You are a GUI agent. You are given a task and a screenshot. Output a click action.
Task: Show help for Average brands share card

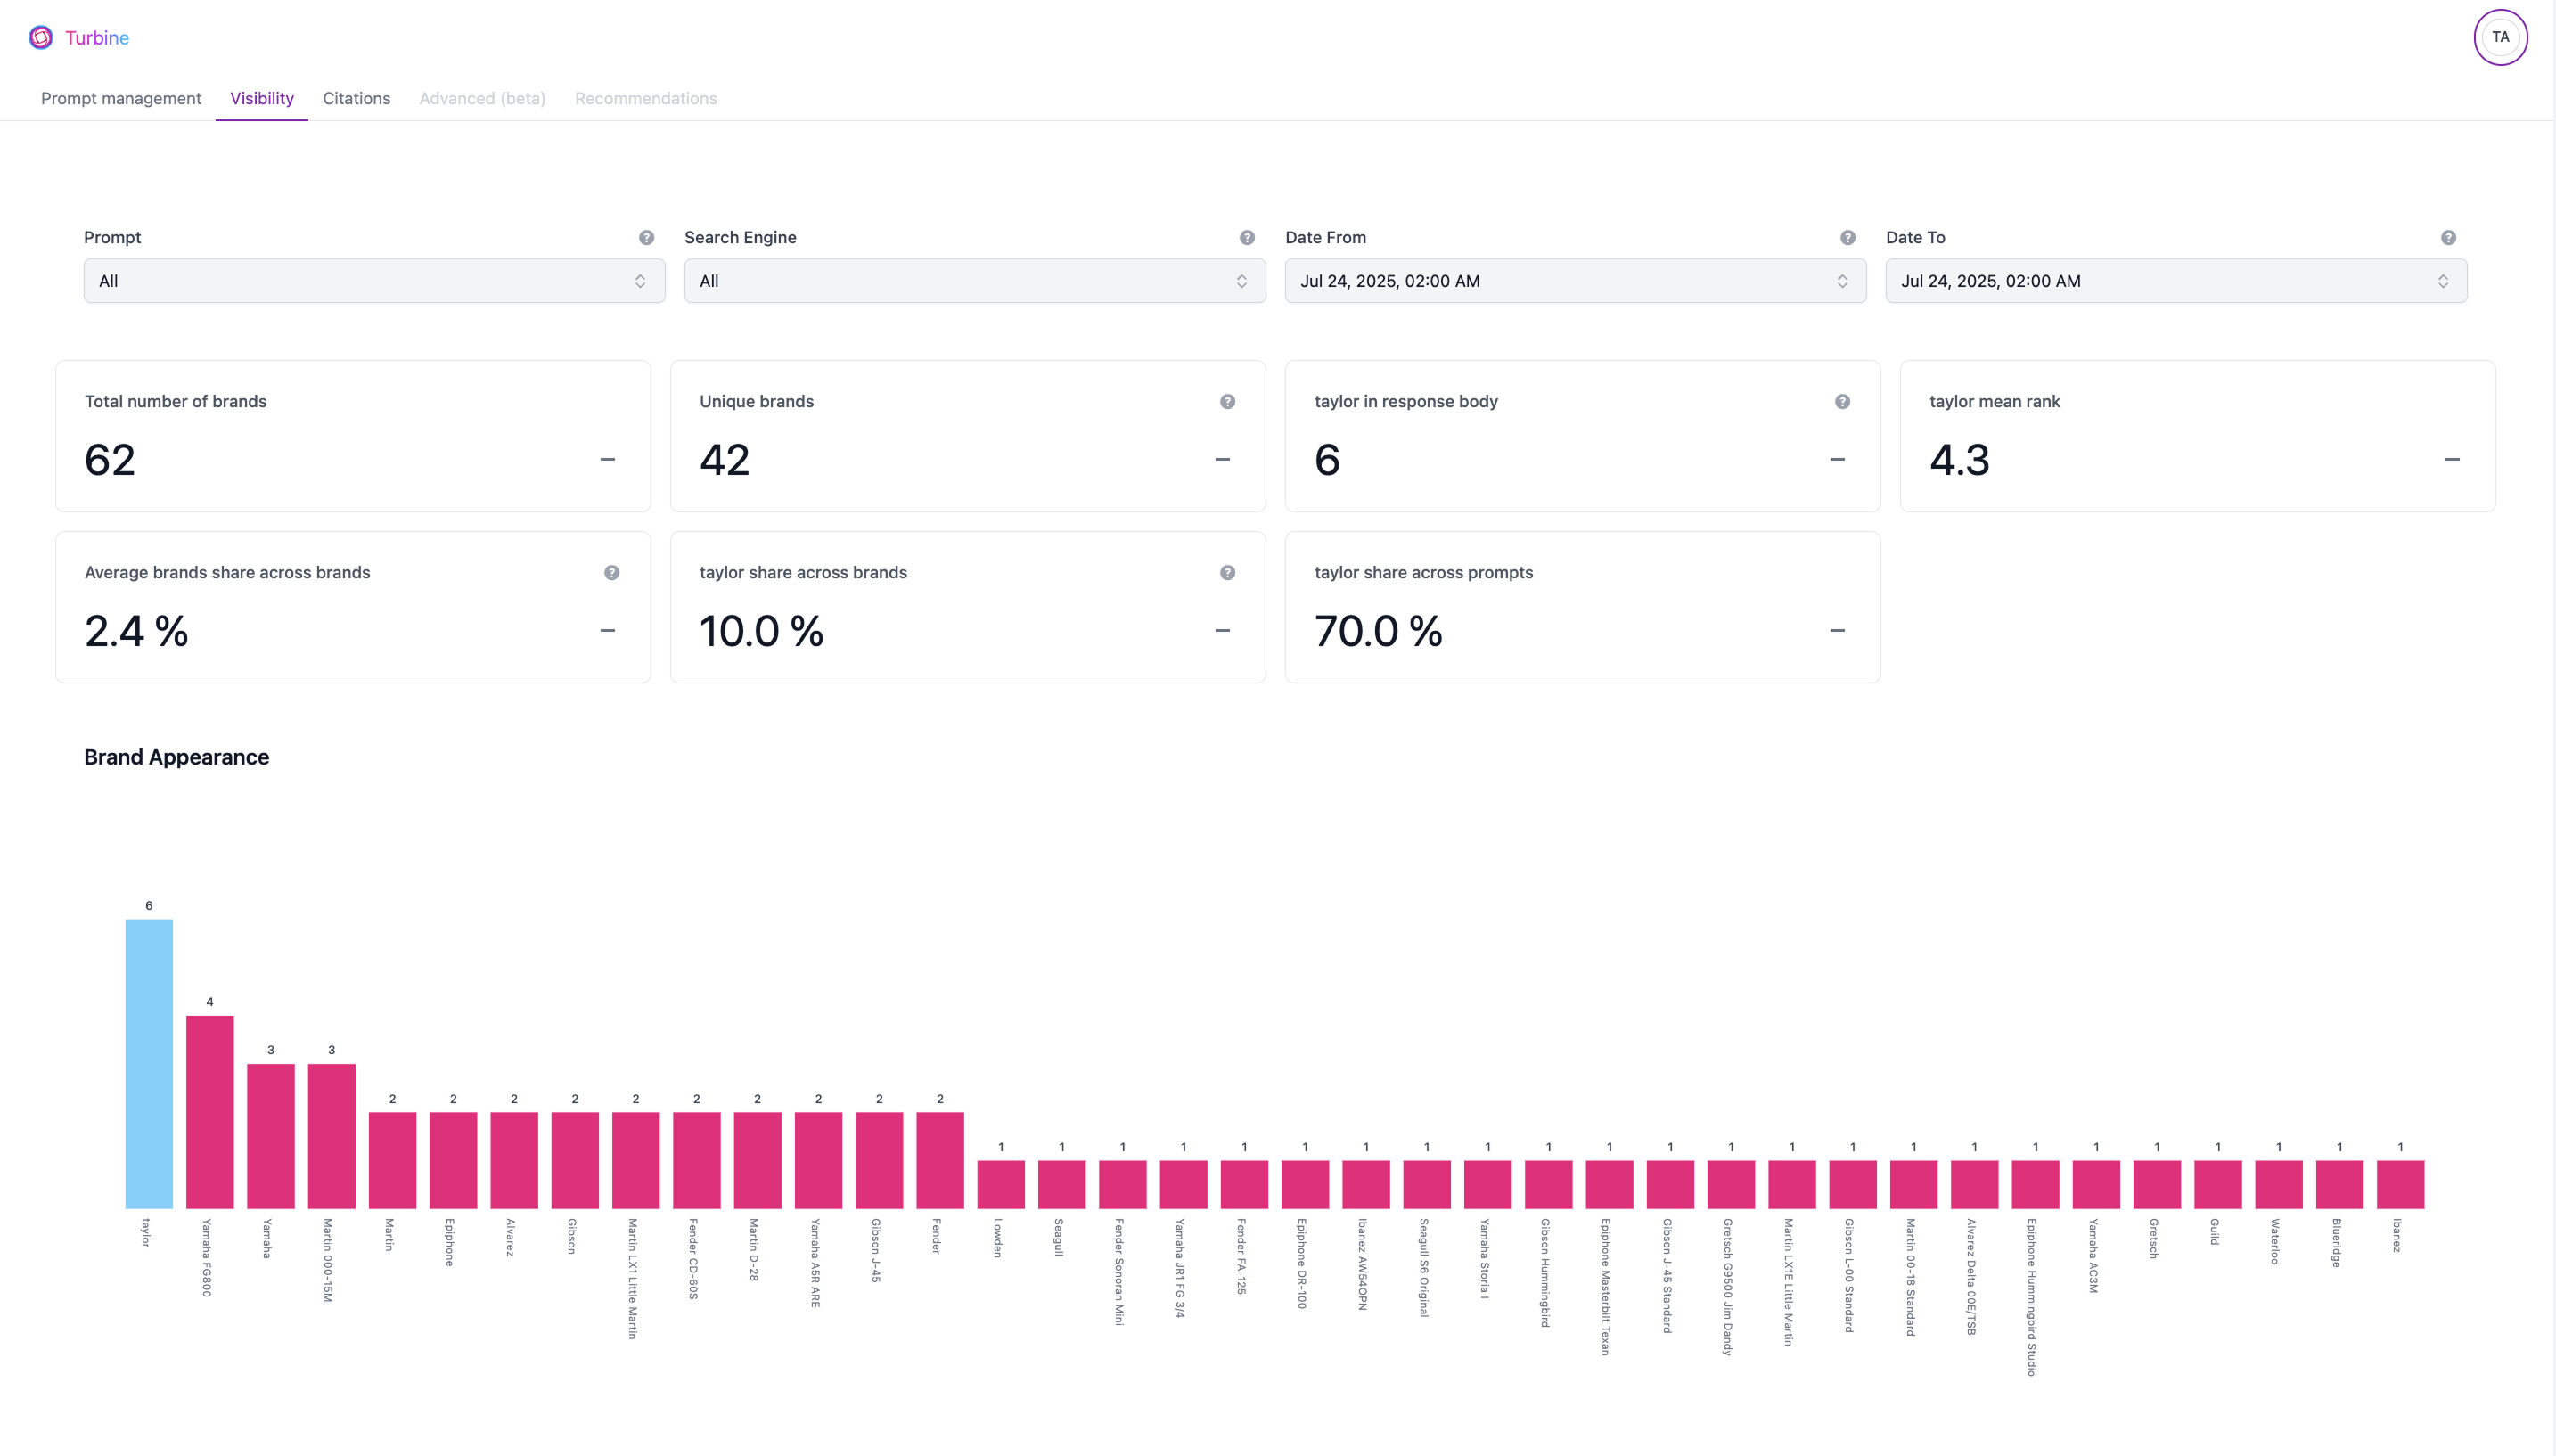[612, 573]
